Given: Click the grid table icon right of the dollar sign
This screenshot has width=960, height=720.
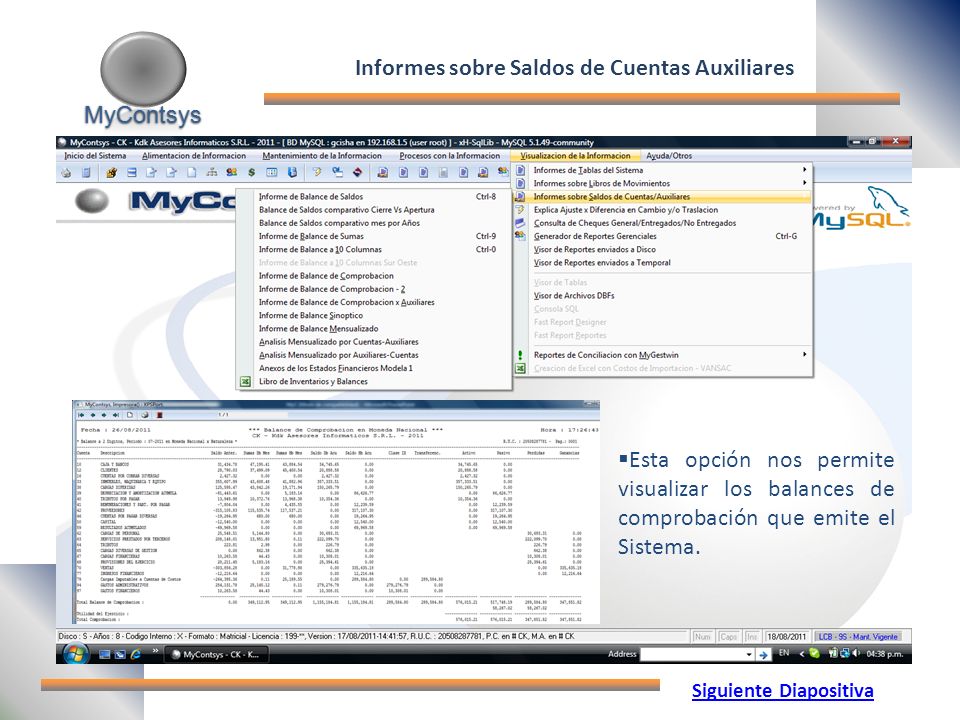Looking at the screenshot, I should 271,173.
